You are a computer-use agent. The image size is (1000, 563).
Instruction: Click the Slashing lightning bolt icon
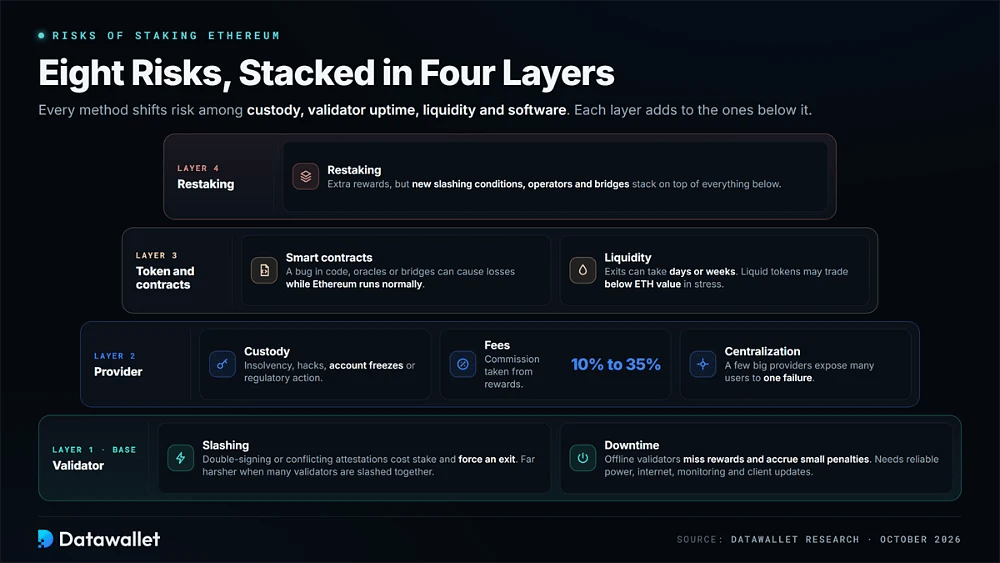coord(180,458)
